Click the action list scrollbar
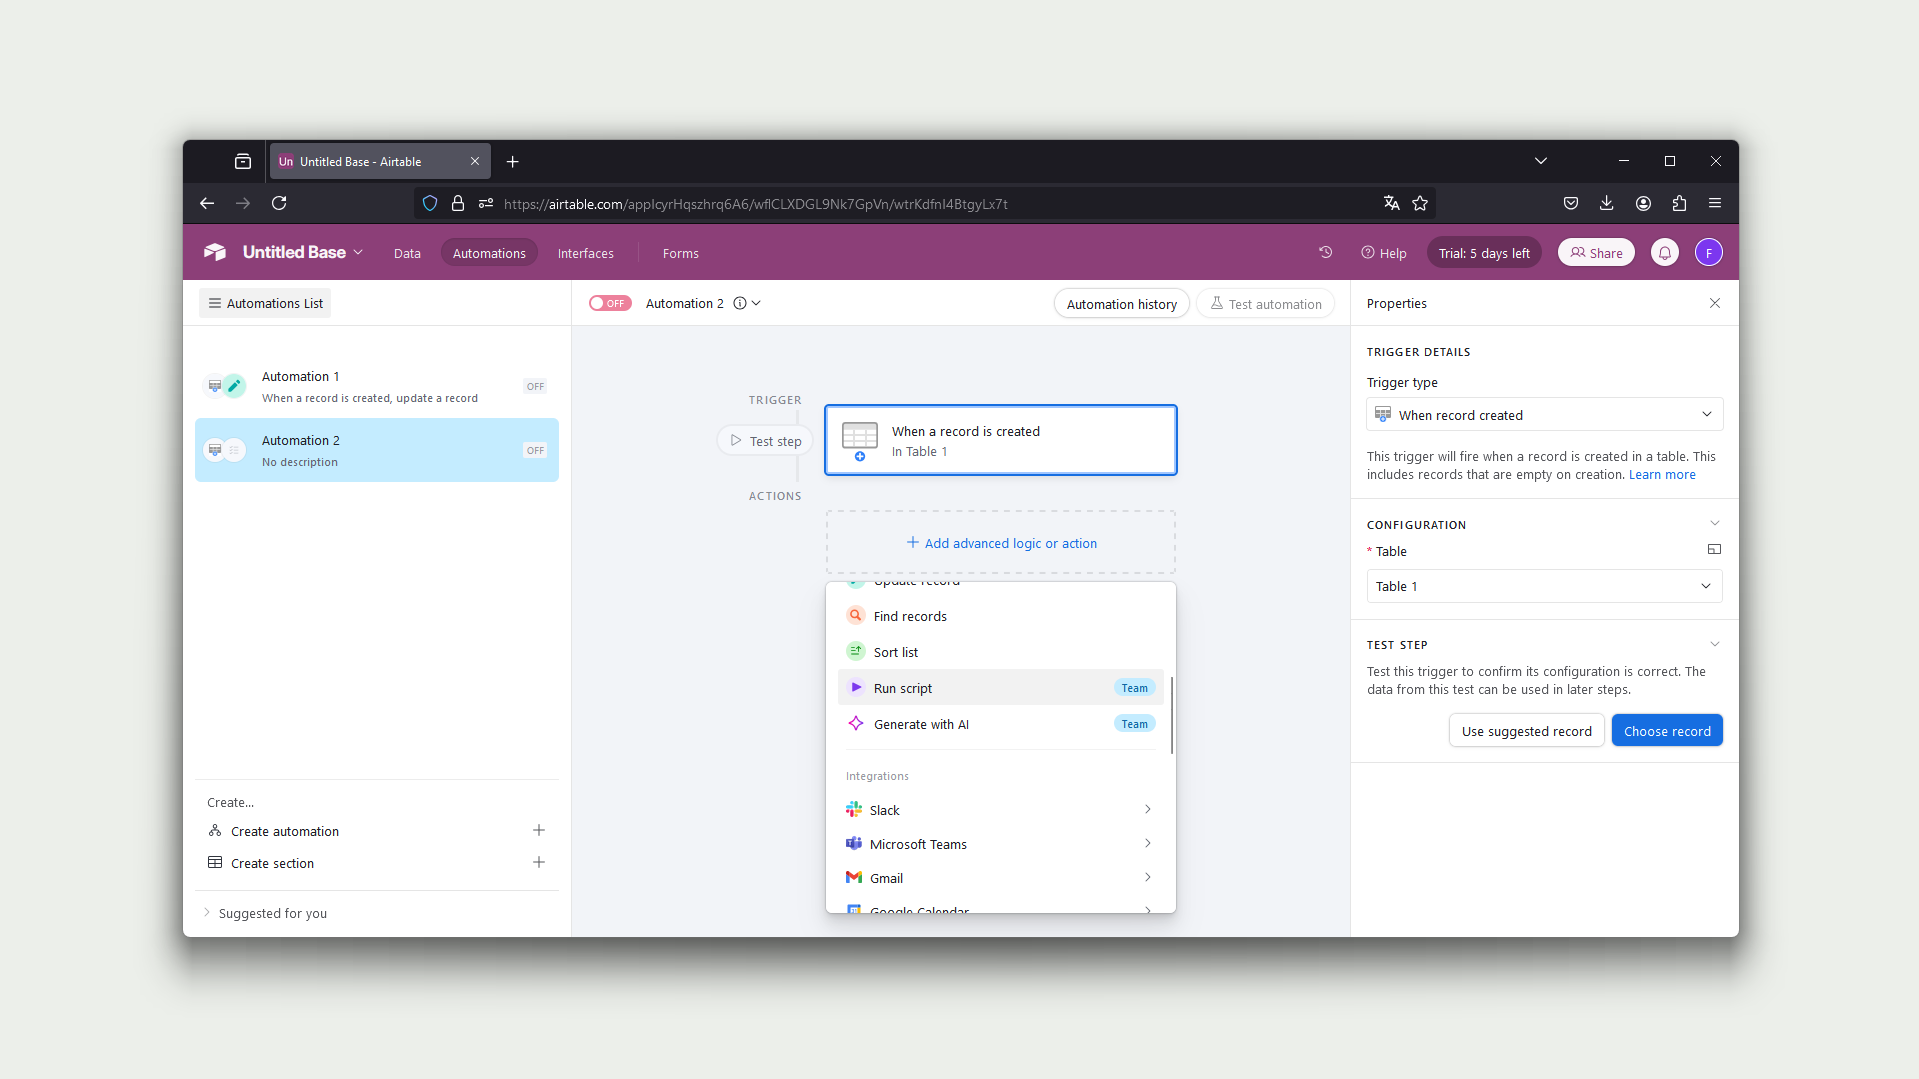 coord(1172,716)
